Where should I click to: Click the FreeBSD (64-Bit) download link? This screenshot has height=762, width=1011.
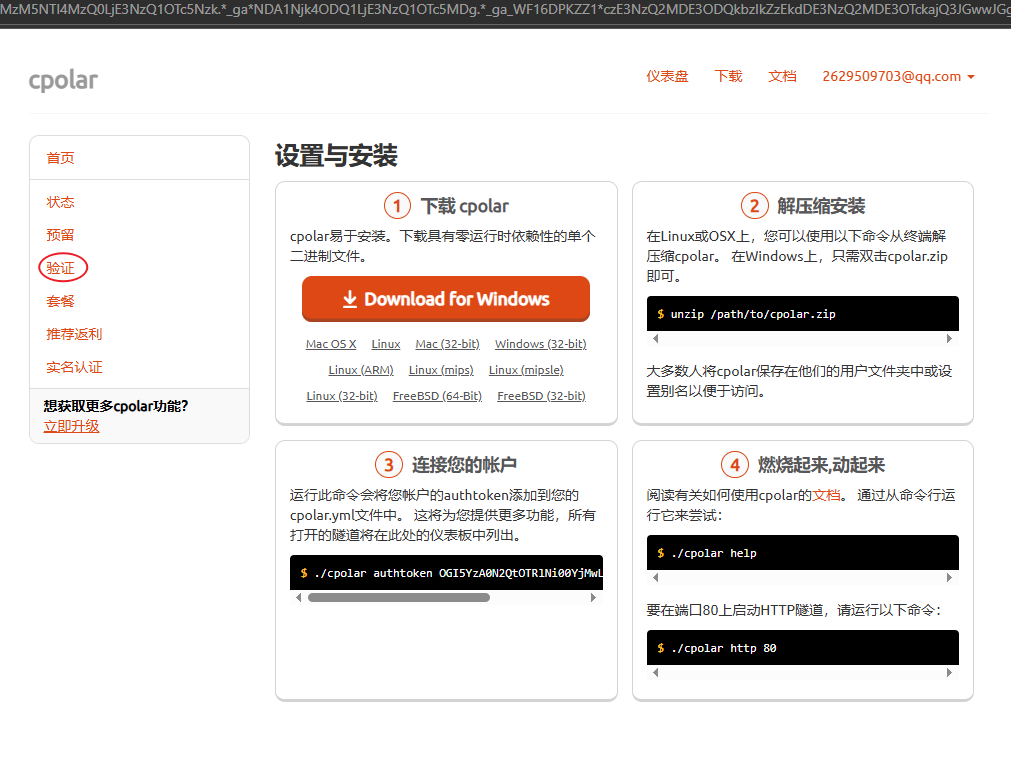437,396
